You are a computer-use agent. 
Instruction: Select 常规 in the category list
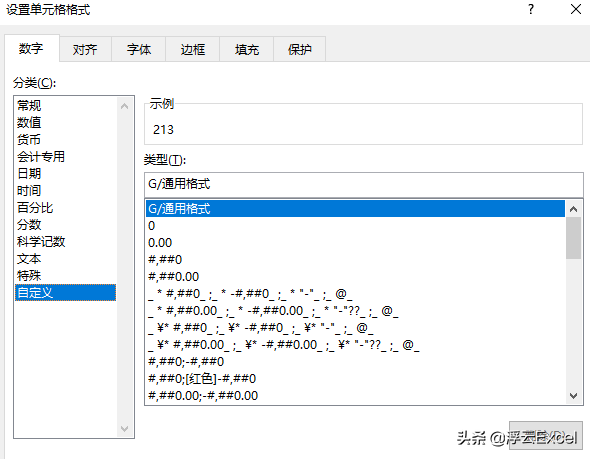65,105
